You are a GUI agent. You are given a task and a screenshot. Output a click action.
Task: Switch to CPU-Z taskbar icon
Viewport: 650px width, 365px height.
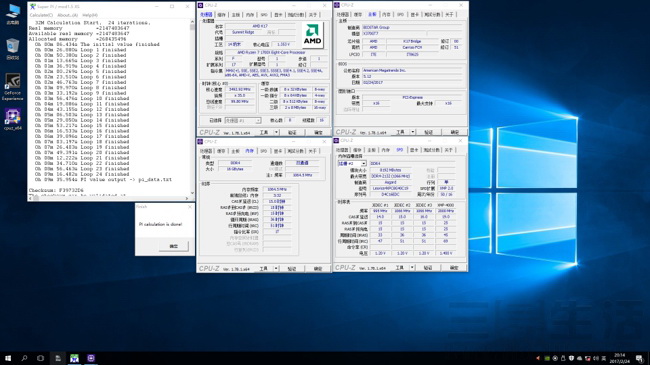tap(91, 358)
